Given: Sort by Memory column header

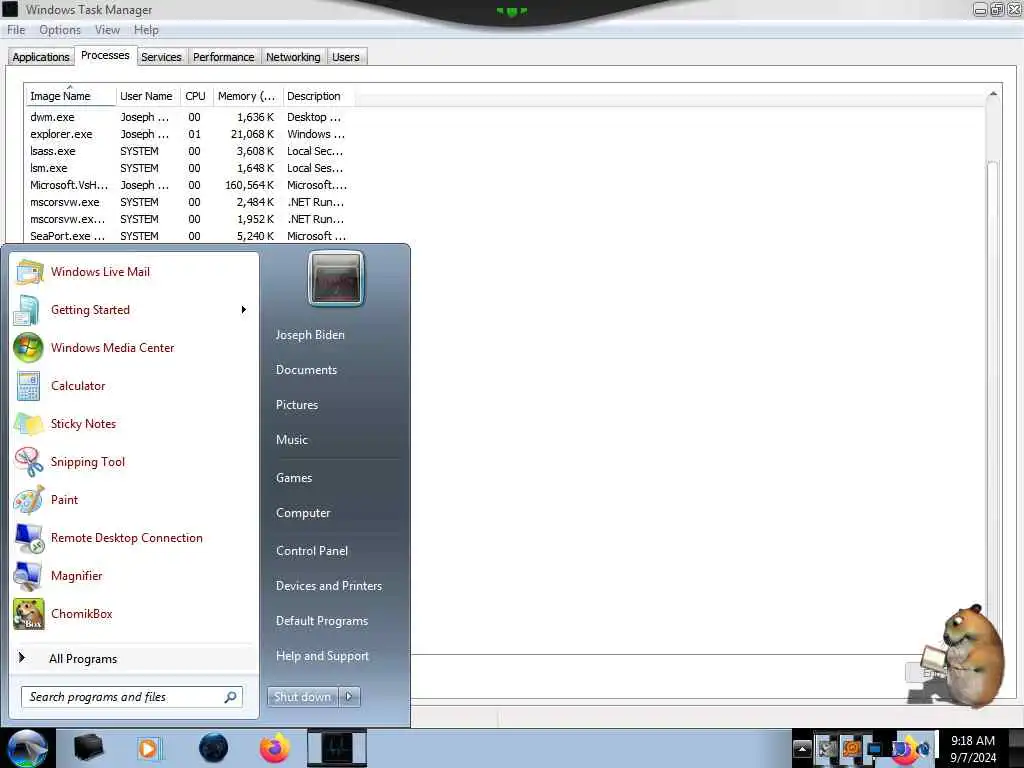Looking at the screenshot, I should click(247, 96).
